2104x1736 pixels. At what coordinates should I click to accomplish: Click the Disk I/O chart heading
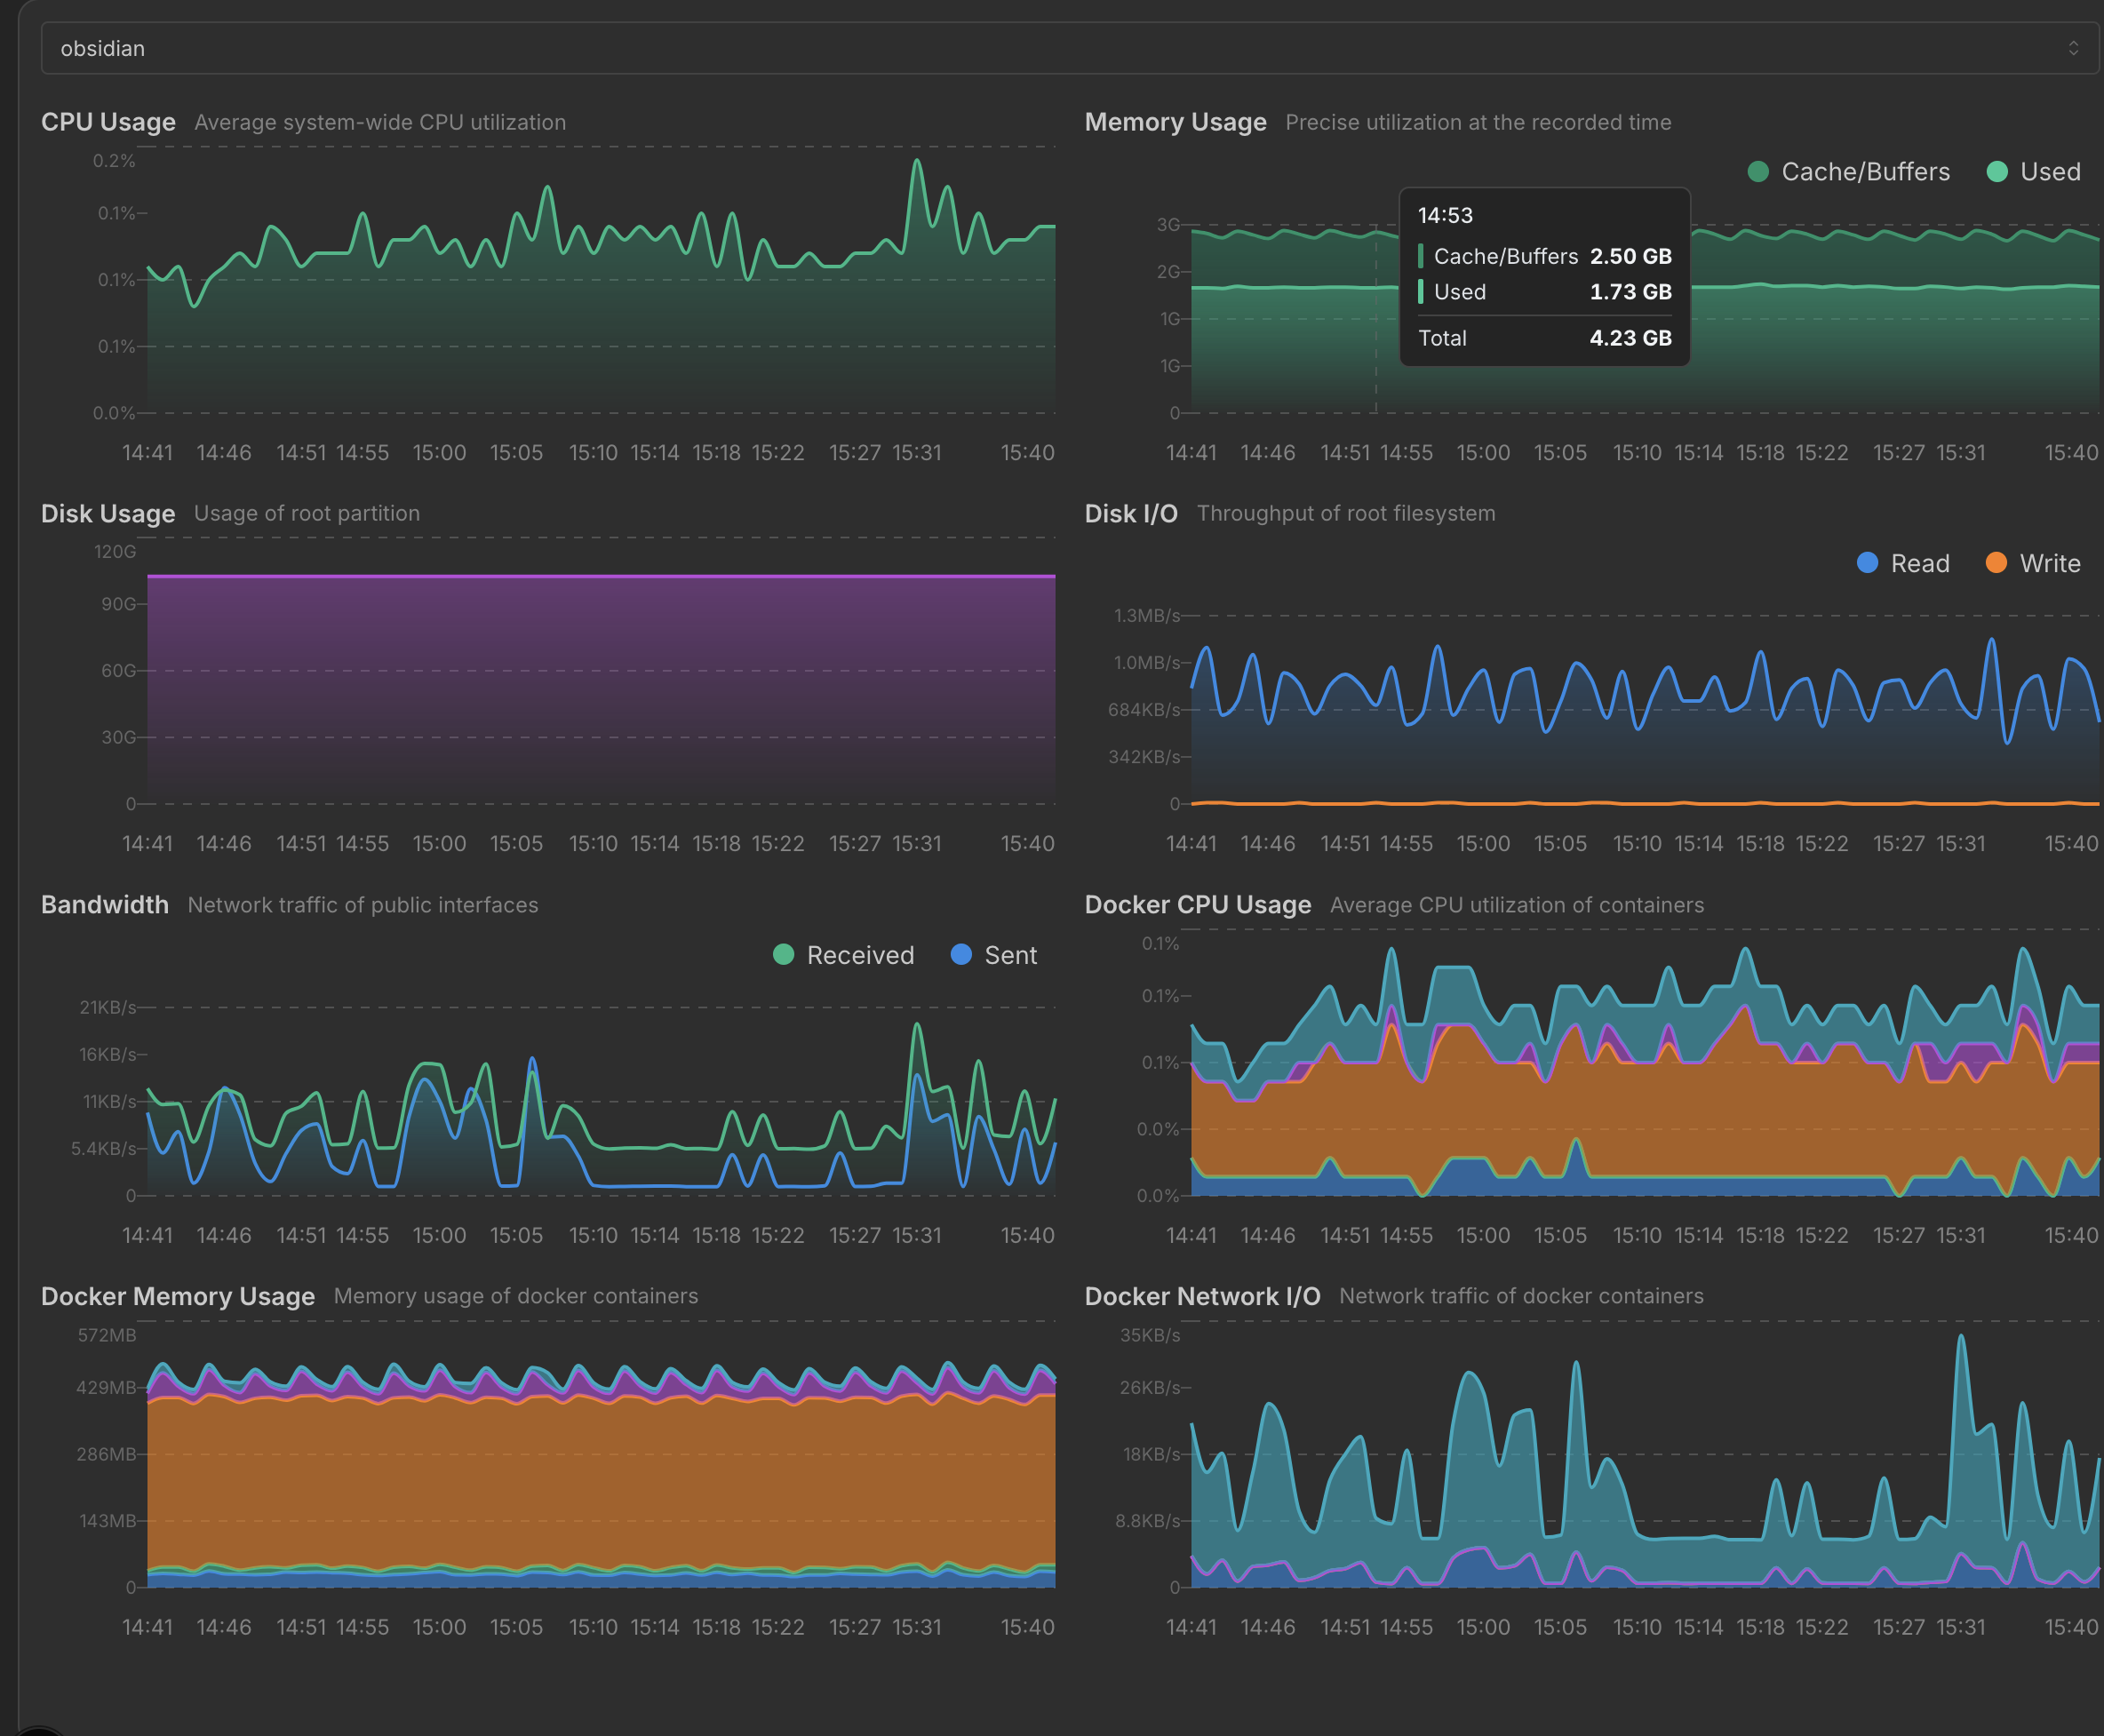click(1131, 513)
